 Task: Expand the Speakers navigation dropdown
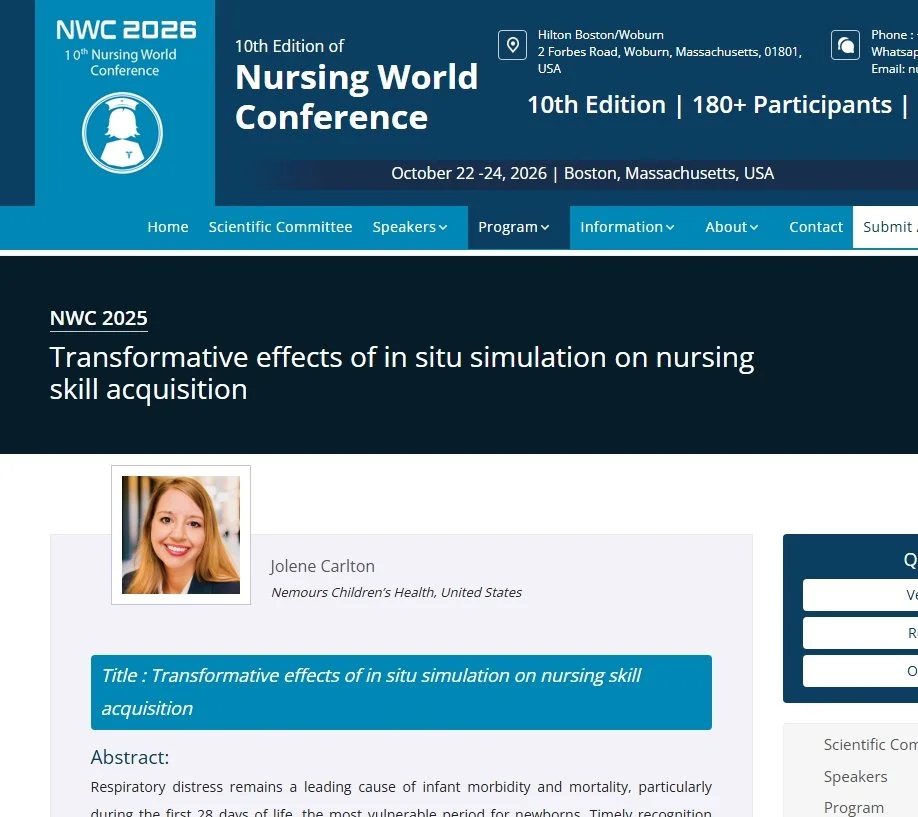tap(410, 227)
